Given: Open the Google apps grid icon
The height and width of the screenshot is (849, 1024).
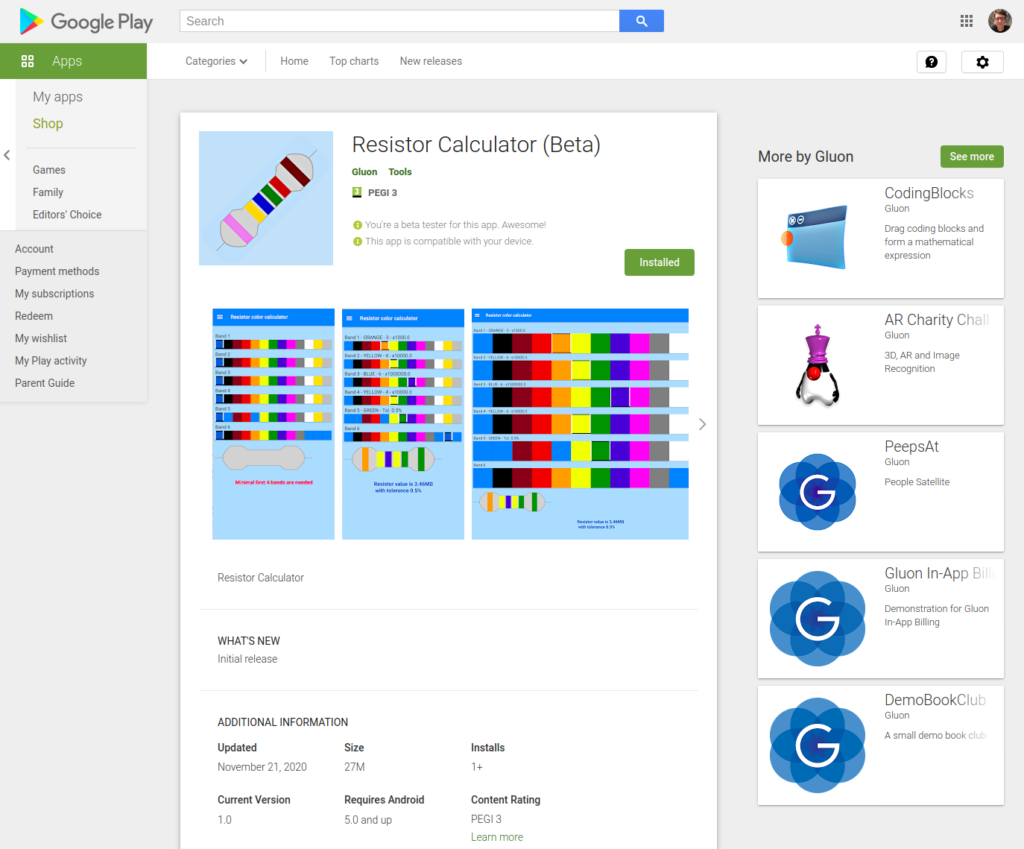Looking at the screenshot, I should pos(967,21).
